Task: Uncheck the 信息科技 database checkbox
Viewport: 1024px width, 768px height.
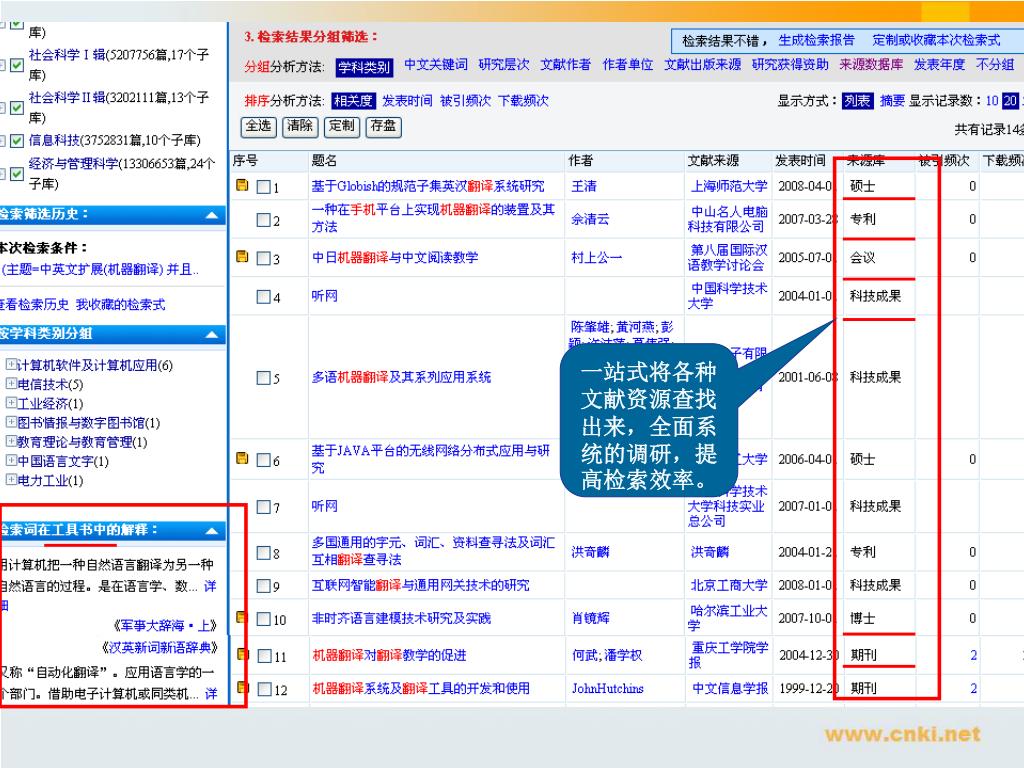Action: coord(16,141)
